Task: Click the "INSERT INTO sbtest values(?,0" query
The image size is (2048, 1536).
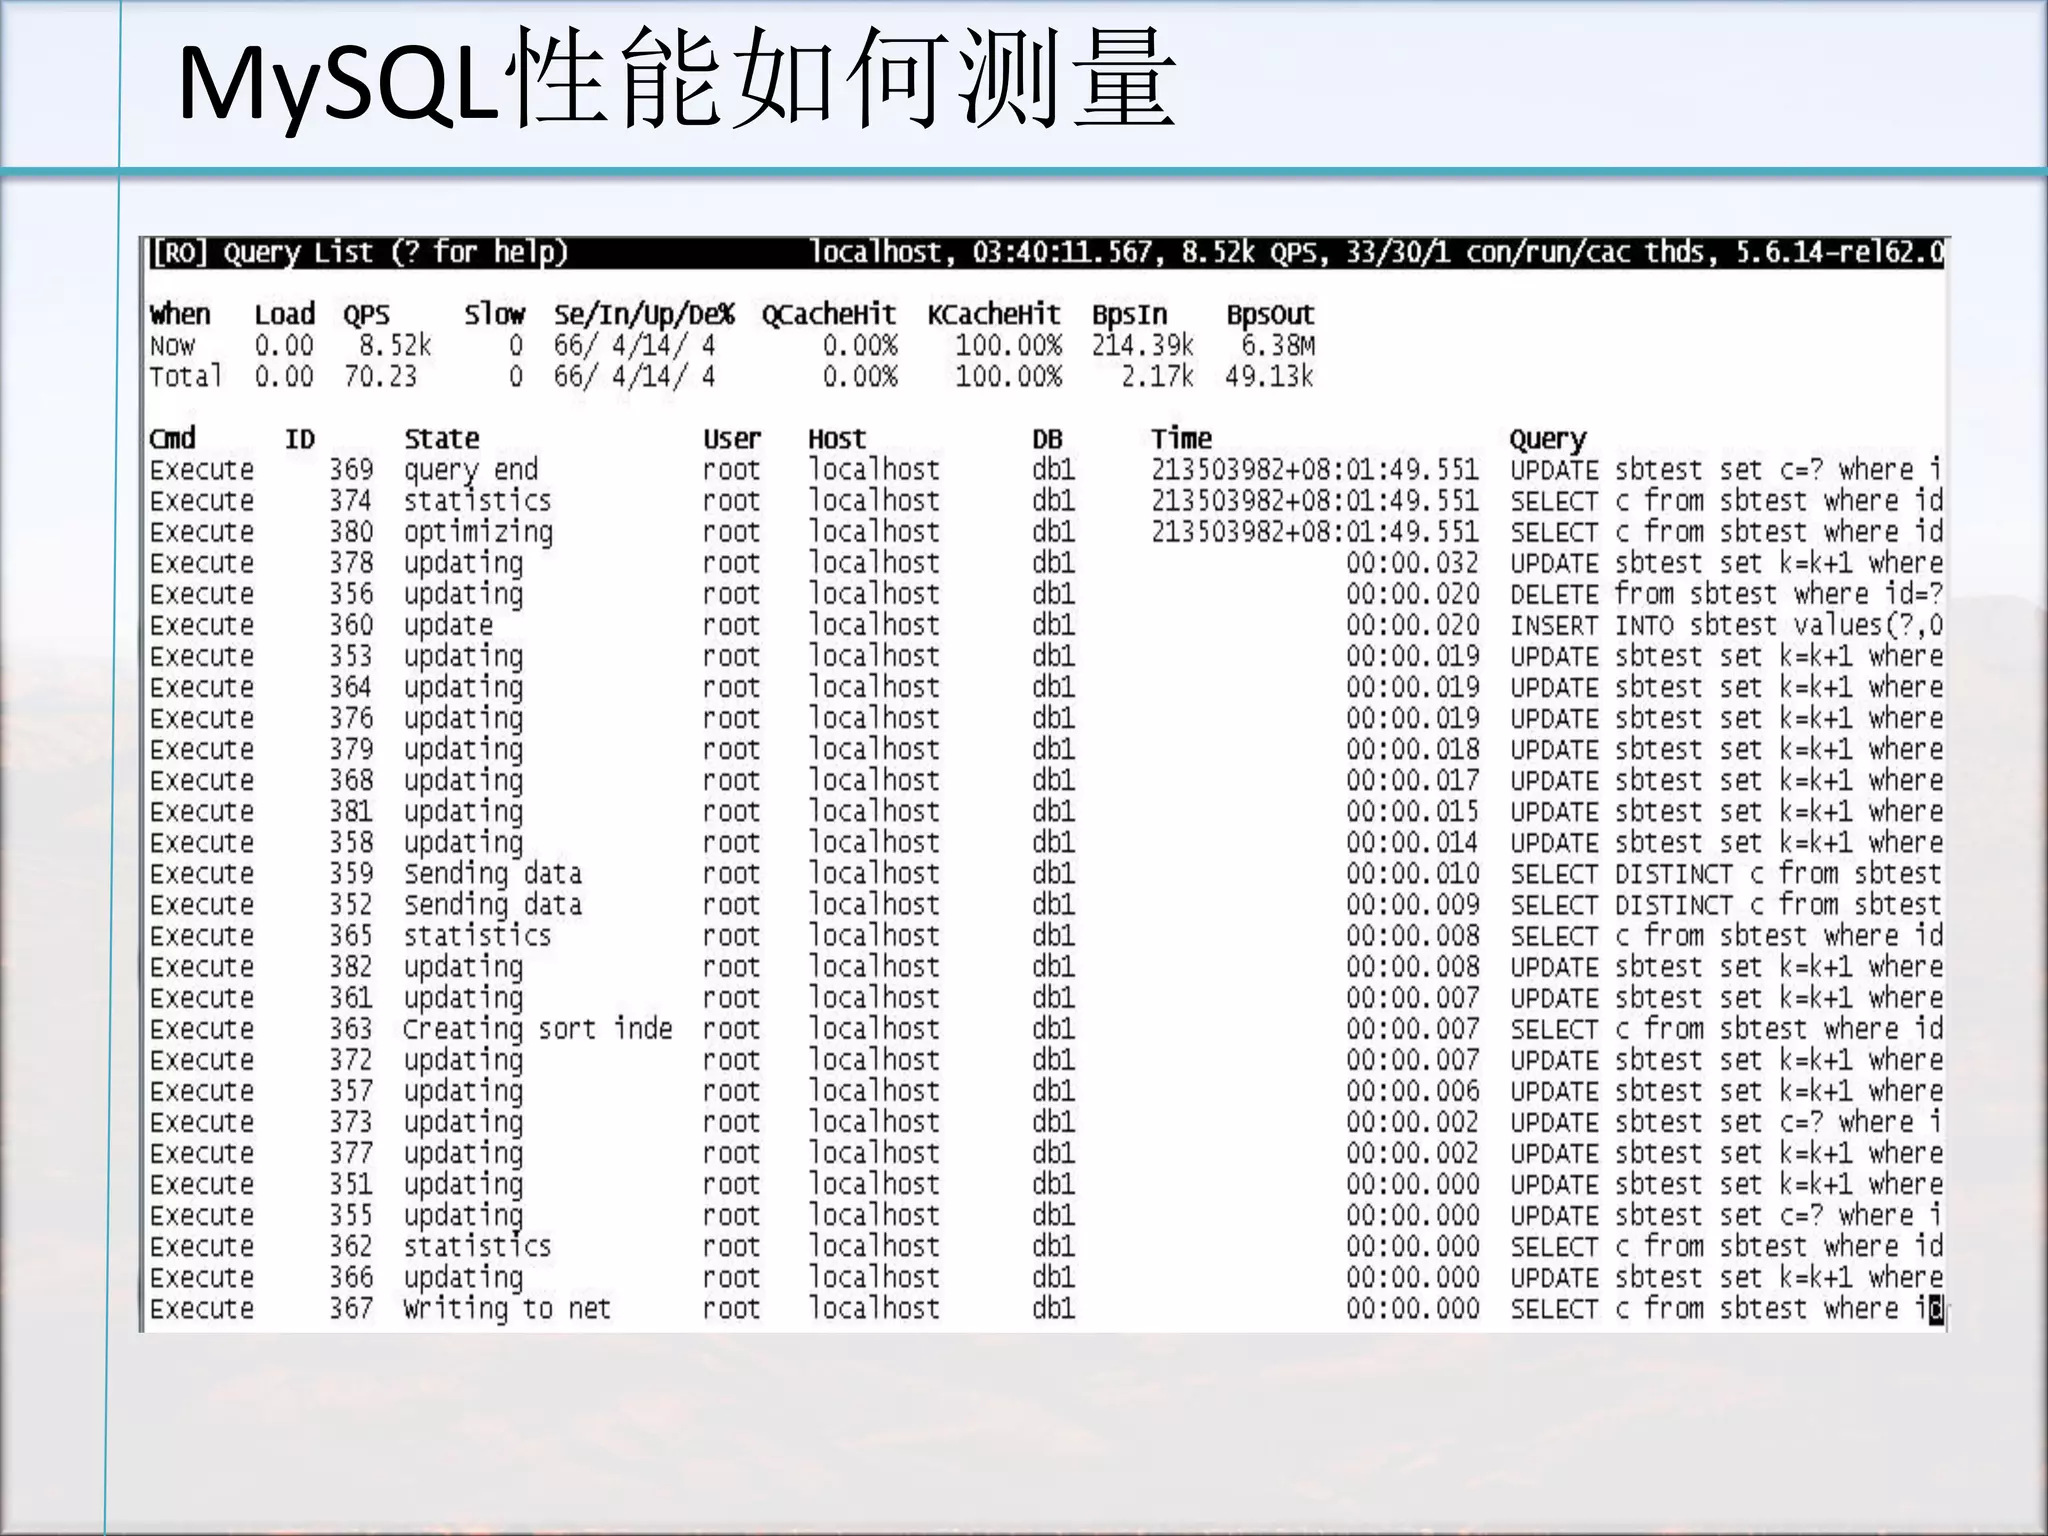Action: 1727,625
